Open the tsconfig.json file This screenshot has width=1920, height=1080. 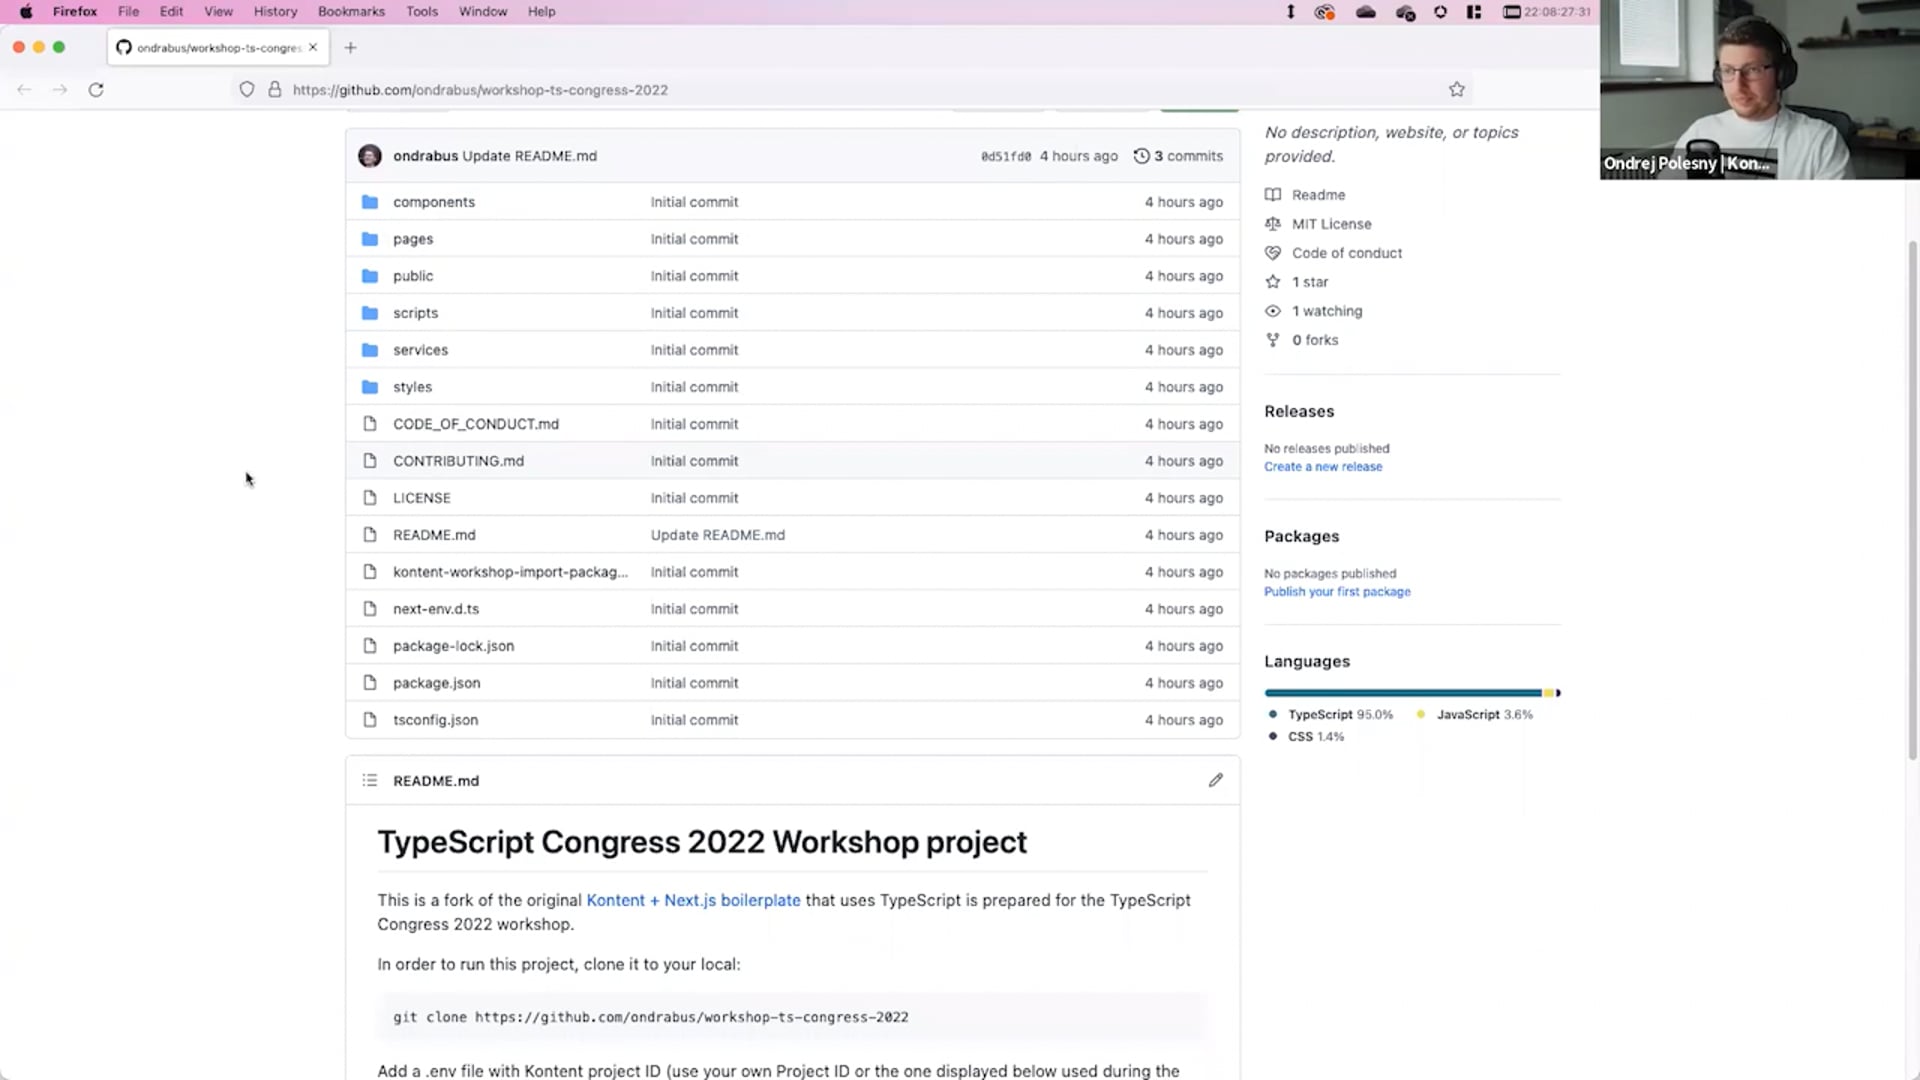pyautogui.click(x=435, y=720)
